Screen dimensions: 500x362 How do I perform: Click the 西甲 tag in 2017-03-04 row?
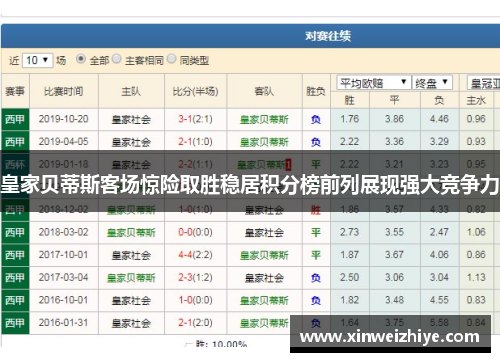coord(15,278)
